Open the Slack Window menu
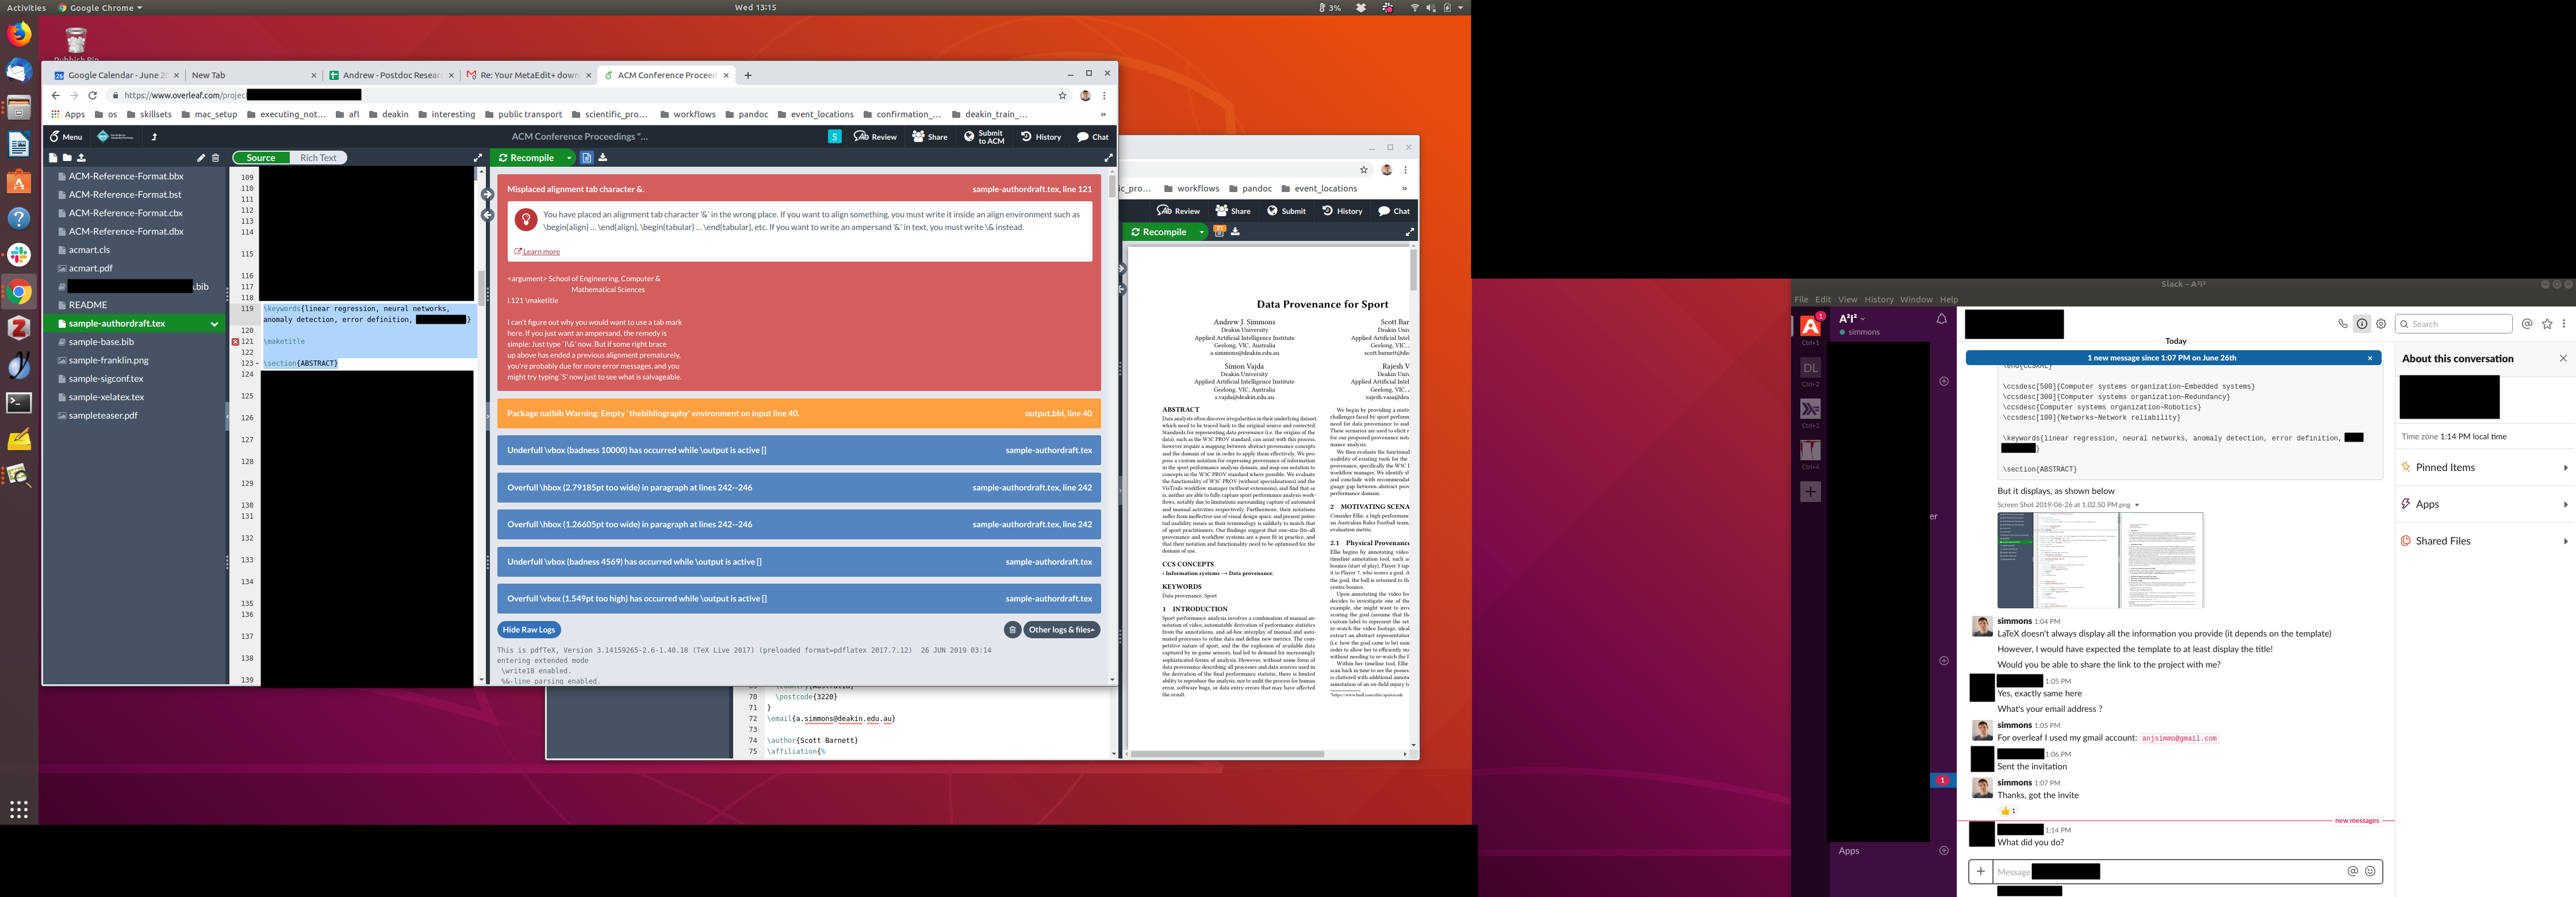Screen dimensions: 2576x897 [1916, 300]
